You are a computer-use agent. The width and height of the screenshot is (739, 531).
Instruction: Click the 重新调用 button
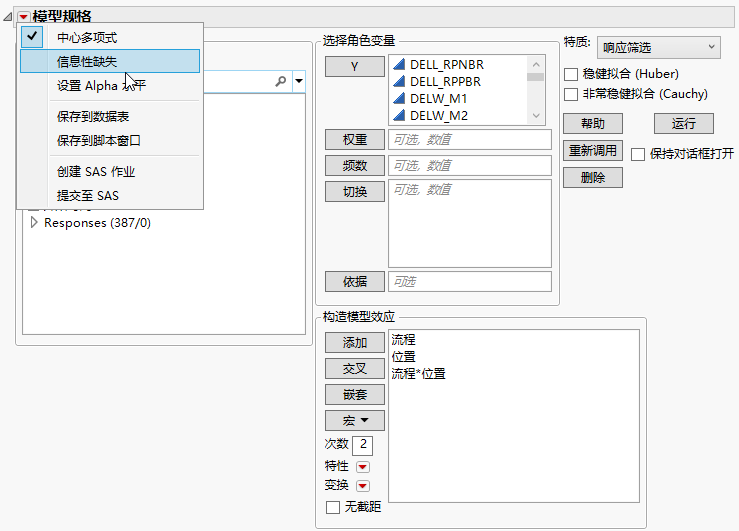[592, 150]
